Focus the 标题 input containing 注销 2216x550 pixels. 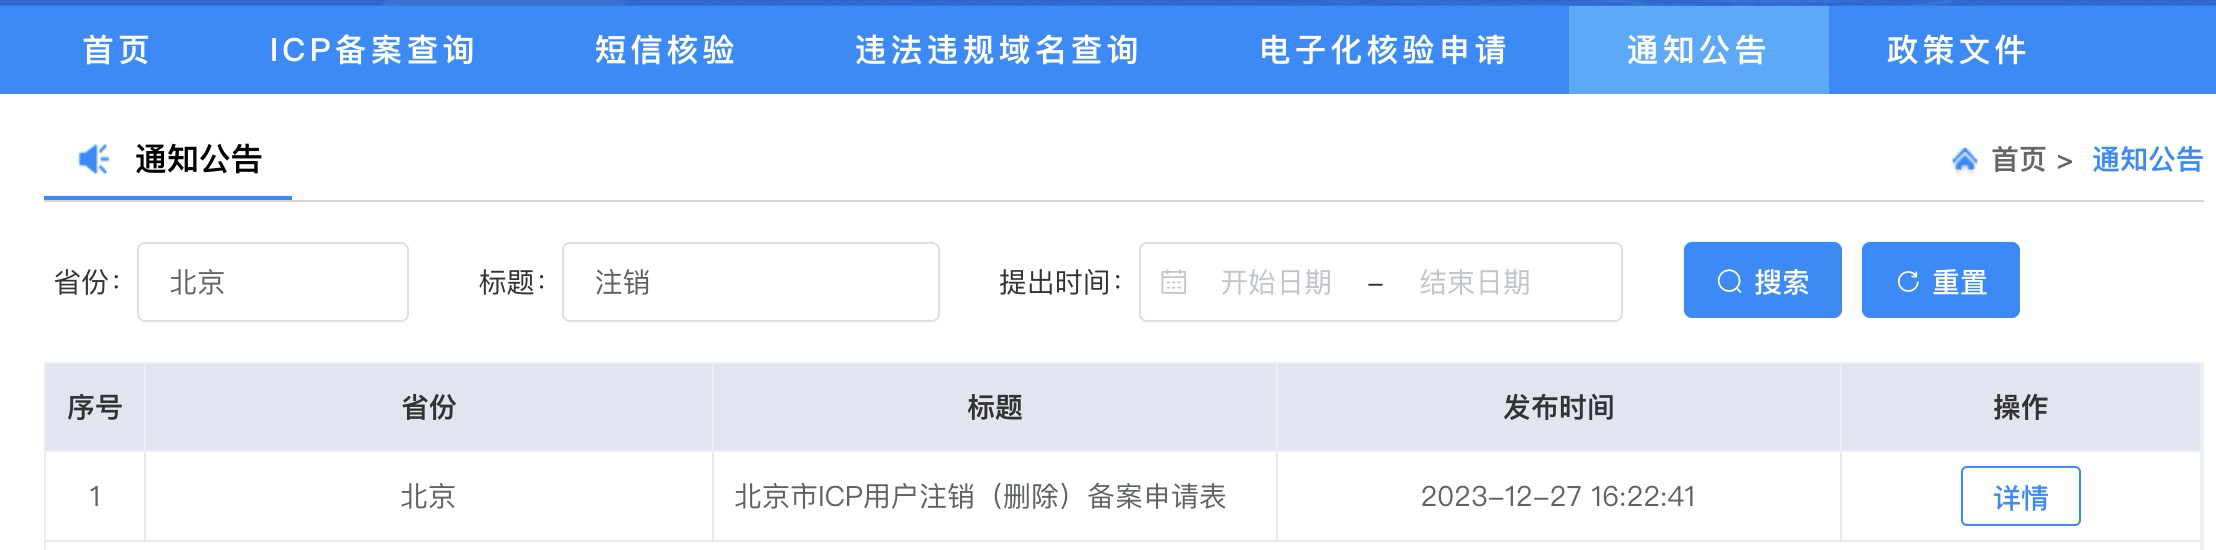(751, 282)
